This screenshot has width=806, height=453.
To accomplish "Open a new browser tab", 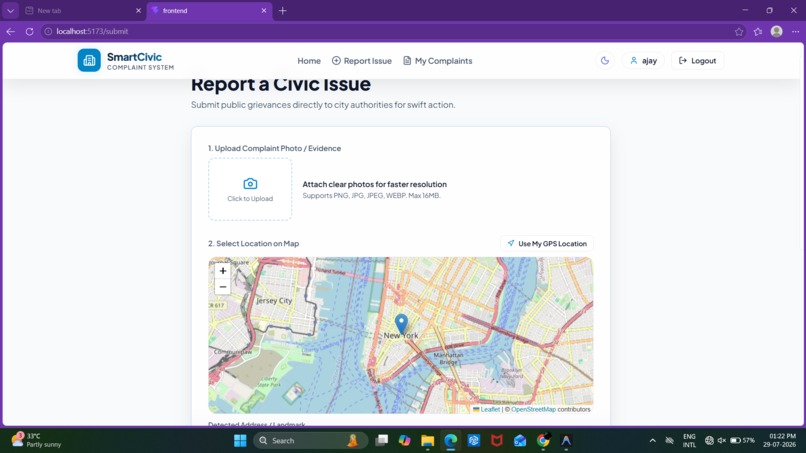I will coord(282,10).
